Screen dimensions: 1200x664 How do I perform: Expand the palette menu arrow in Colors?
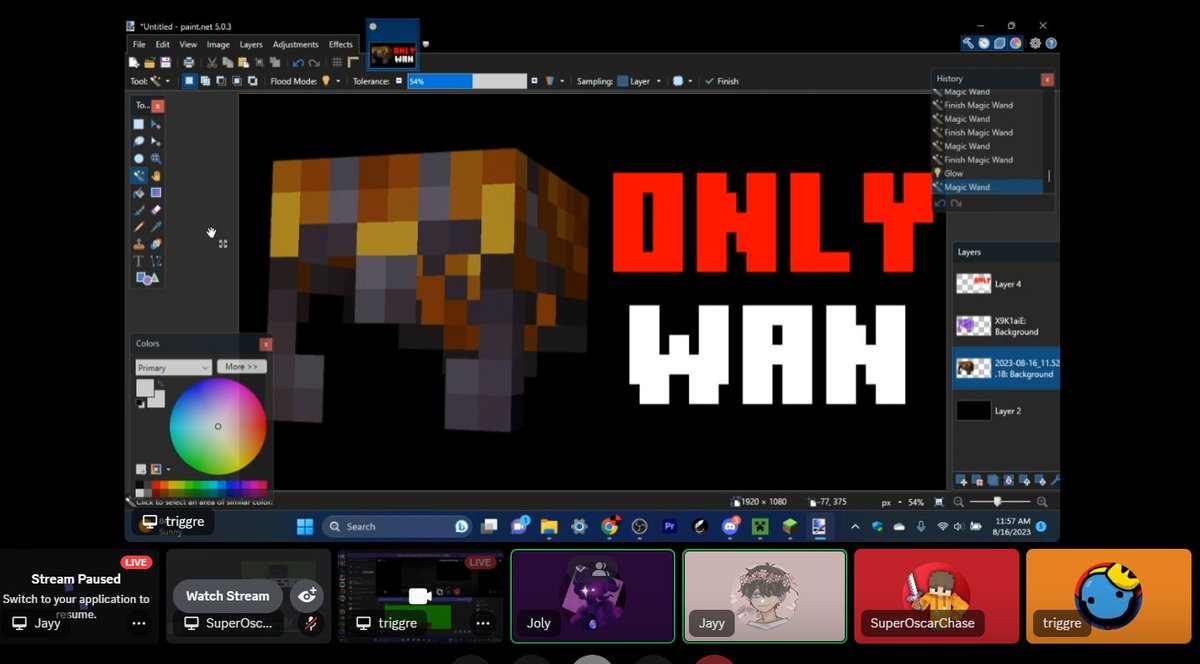tap(168, 469)
